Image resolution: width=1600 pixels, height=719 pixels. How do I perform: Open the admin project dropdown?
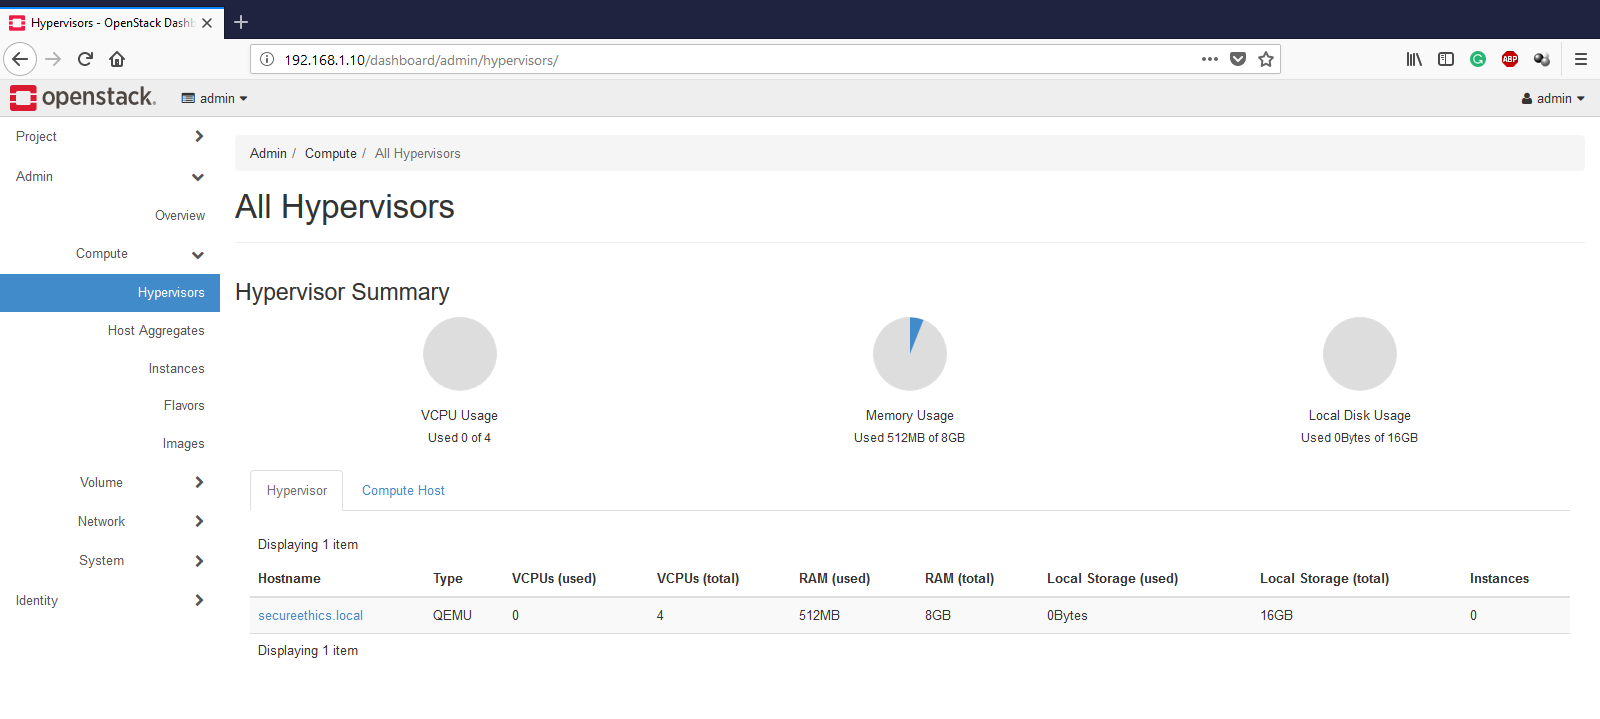pos(214,98)
